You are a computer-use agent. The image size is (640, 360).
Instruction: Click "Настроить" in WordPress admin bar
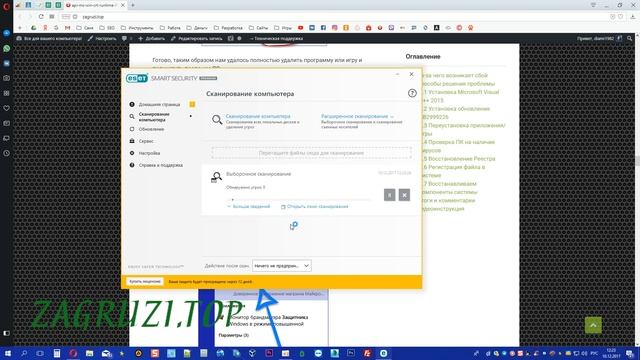[102, 38]
